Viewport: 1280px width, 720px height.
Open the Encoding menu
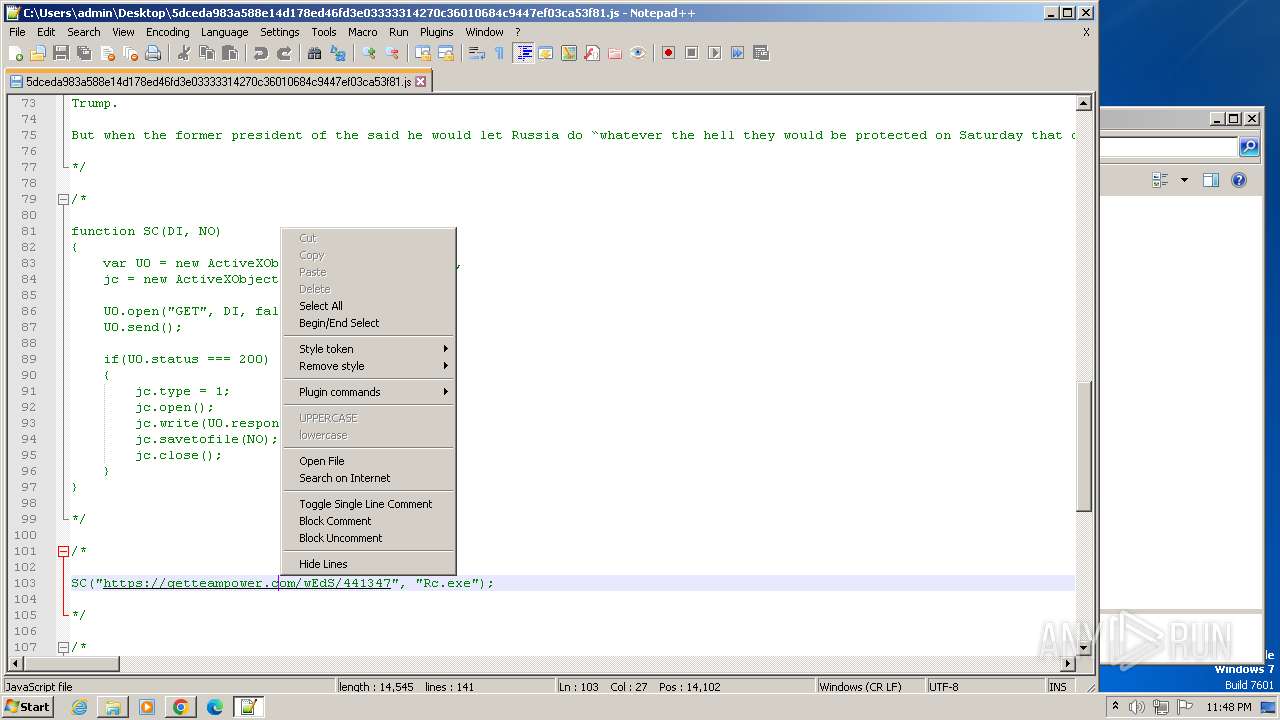167,32
